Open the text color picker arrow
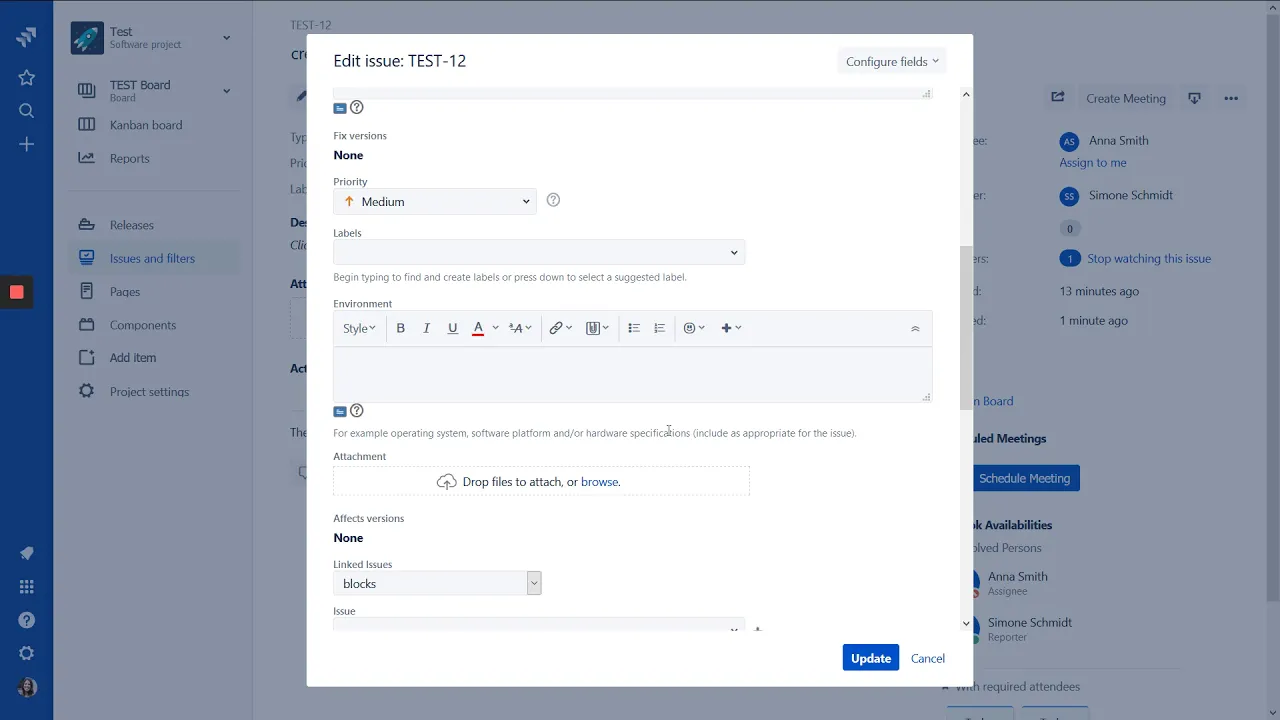Viewport: 1280px width, 720px height. (x=495, y=328)
